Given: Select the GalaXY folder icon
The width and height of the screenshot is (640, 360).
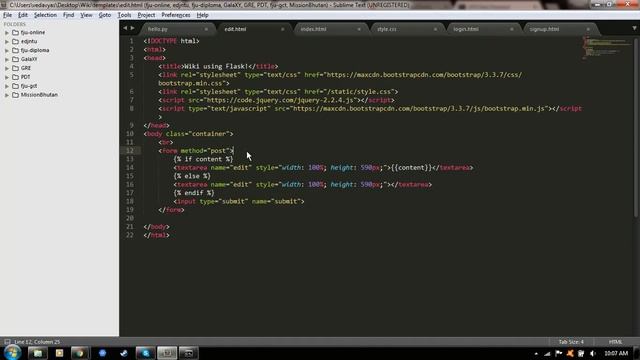Looking at the screenshot, I should pyautogui.click(x=16, y=59).
